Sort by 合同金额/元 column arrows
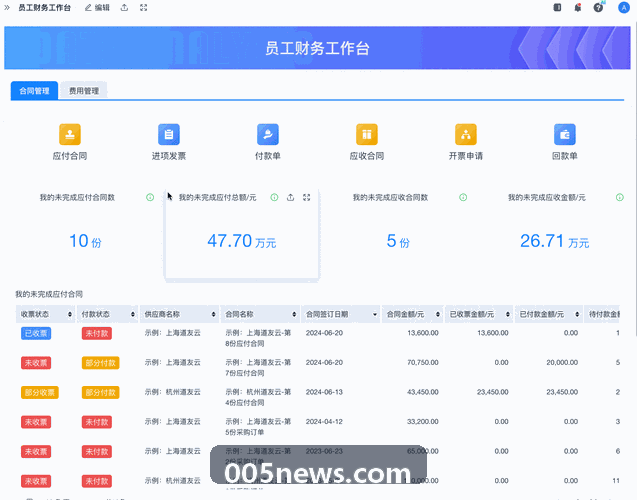 (x=438, y=314)
